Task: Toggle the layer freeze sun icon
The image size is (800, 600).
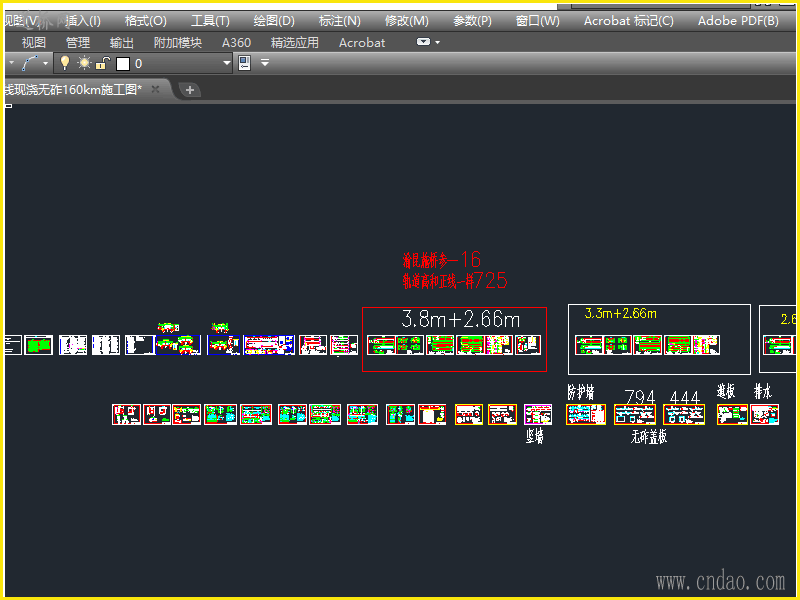Action: coord(84,63)
